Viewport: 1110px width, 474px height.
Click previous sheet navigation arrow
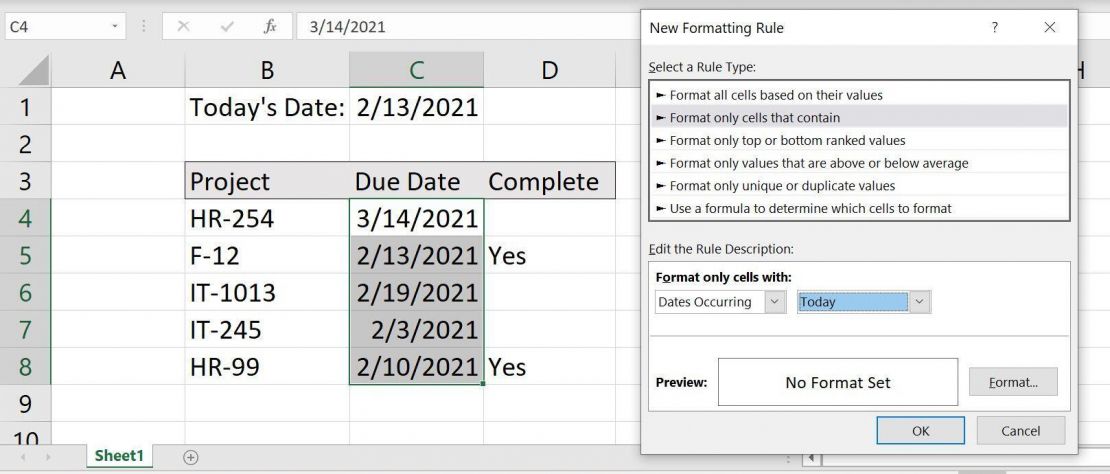coord(22,457)
